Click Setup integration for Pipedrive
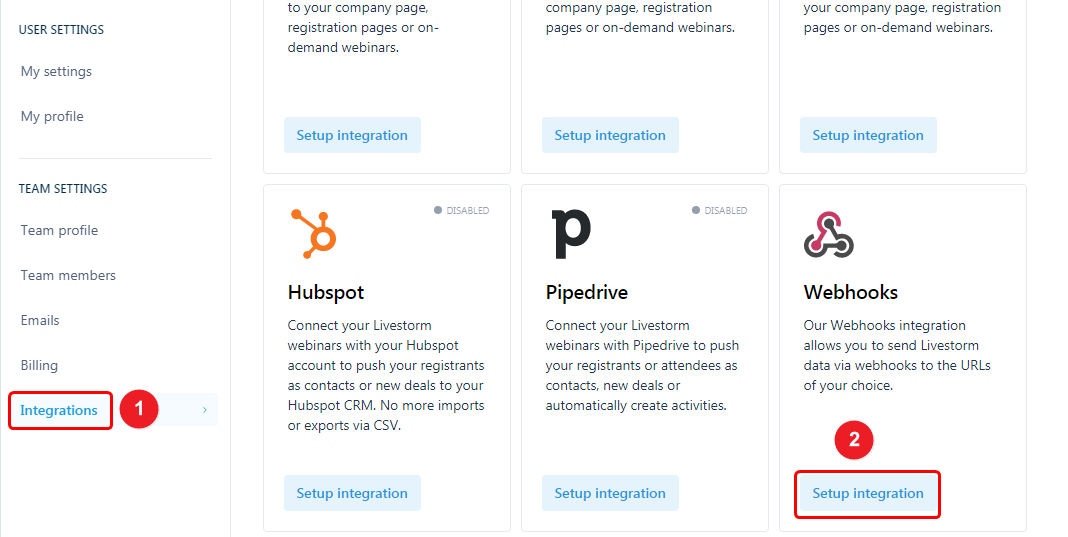Image resolution: width=1068 pixels, height=537 pixels. click(610, 493)
